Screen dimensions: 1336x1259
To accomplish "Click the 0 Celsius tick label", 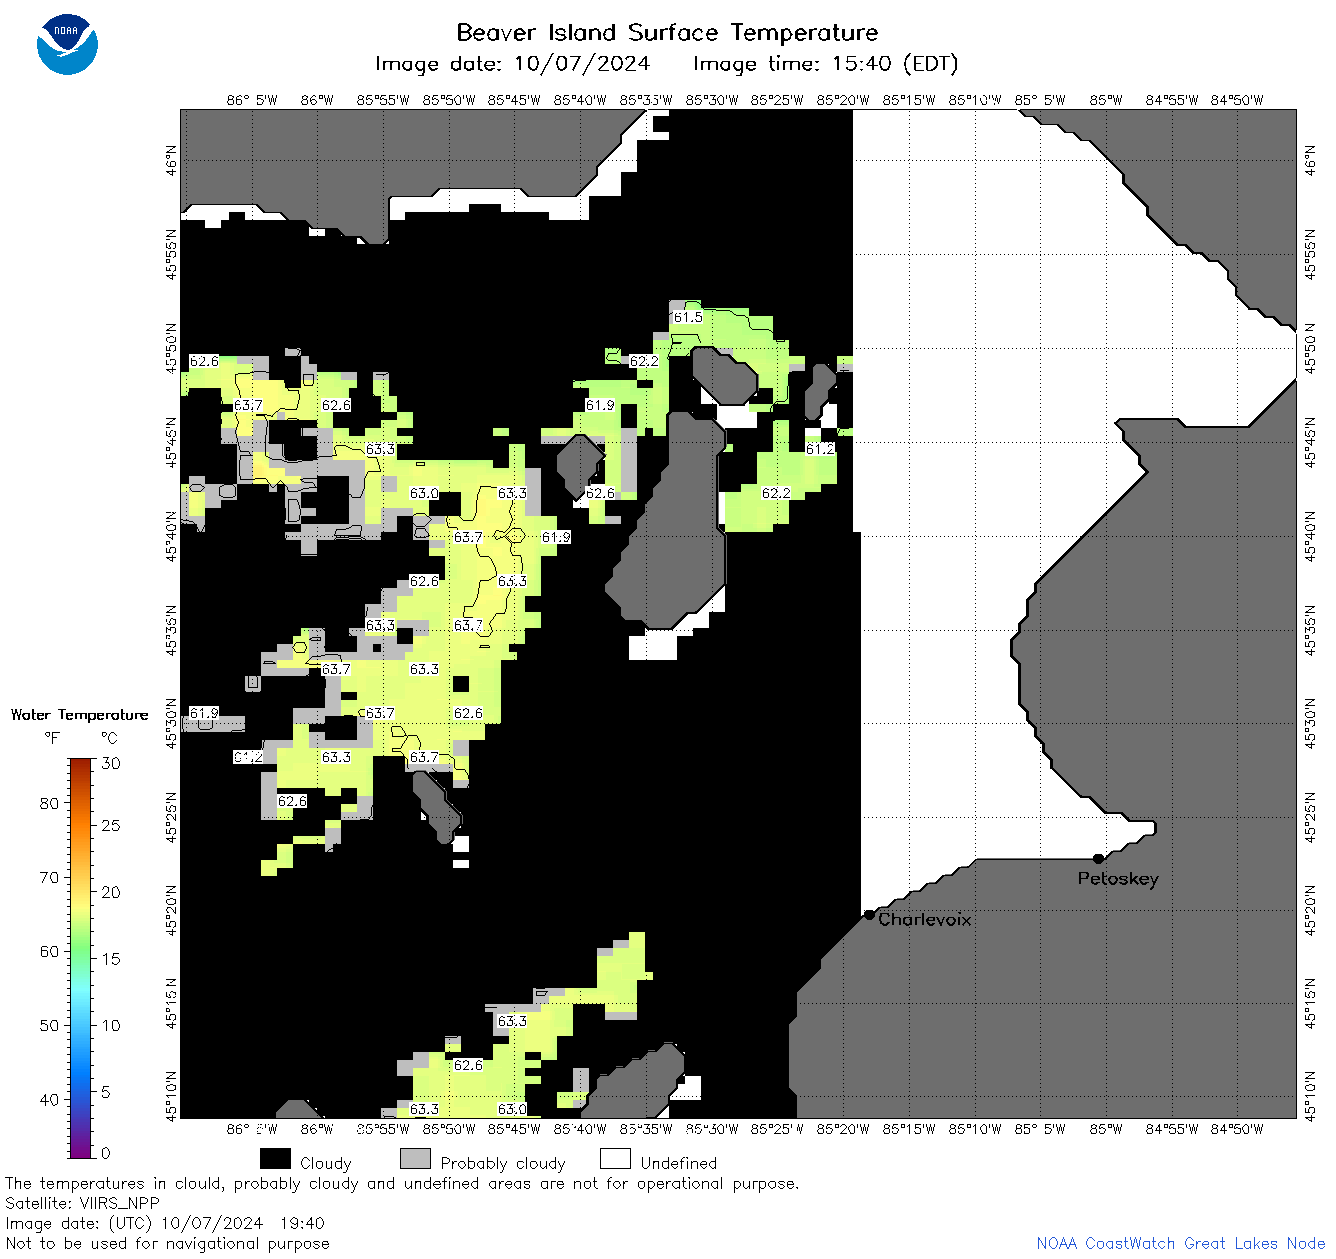I will point(106,1153).
